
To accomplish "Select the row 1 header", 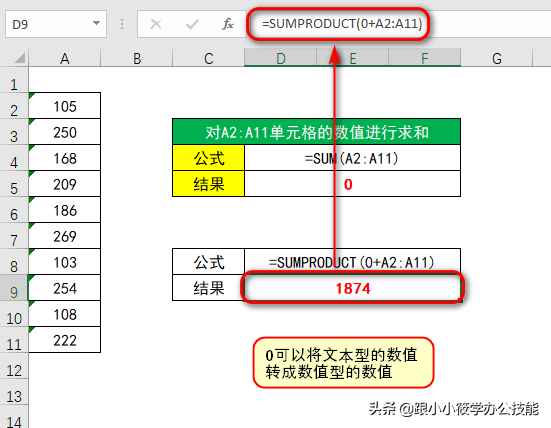I will 14,80.
